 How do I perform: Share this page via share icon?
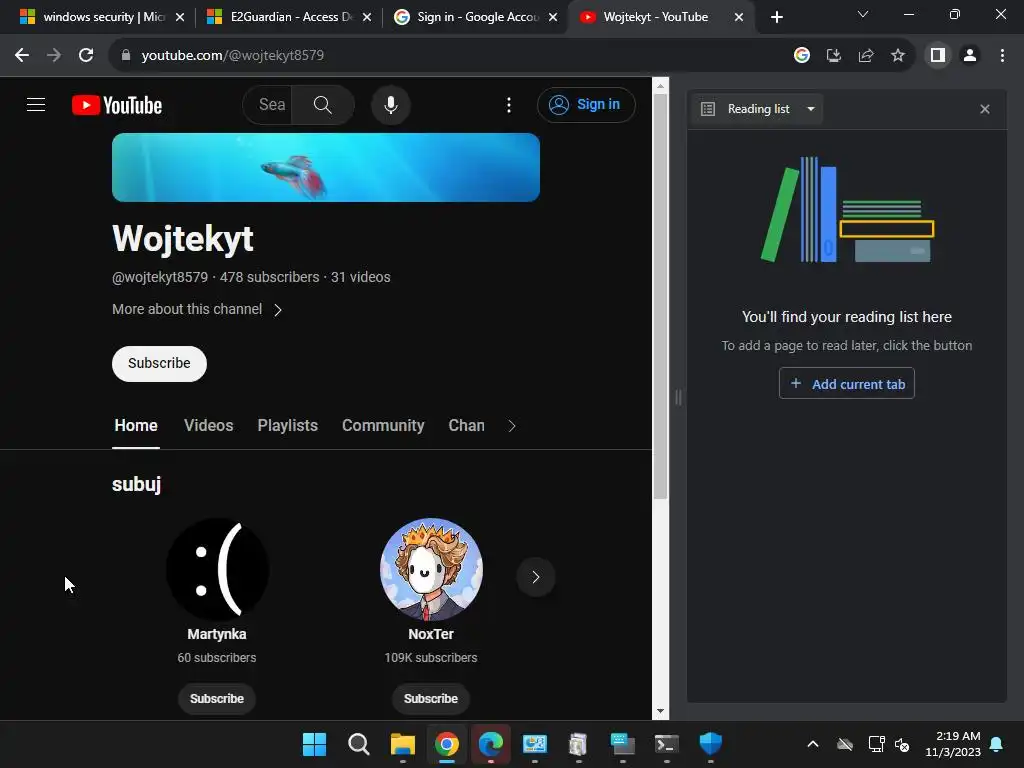pyautogui.click(x=866, y=55)
